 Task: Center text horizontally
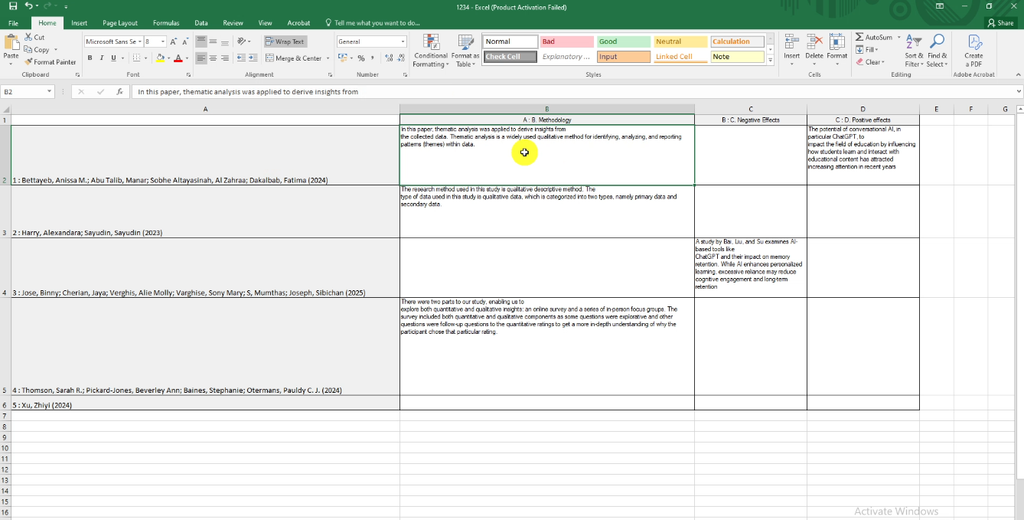click(x=213, y=58)
